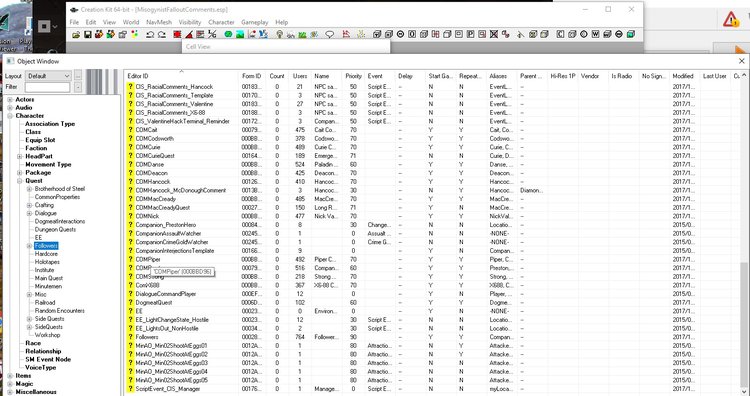
Task: Expand the Actors tree node
Action: click(x=10, y=99)
